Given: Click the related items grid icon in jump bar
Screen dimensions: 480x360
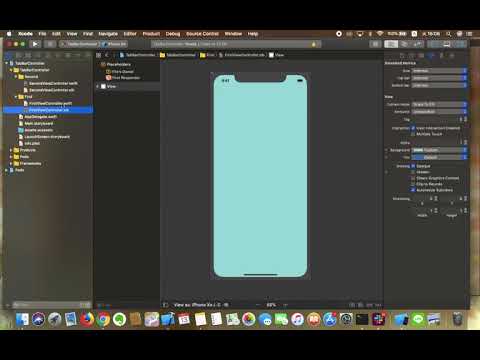Looking at the screenshot, I should 98,55.
